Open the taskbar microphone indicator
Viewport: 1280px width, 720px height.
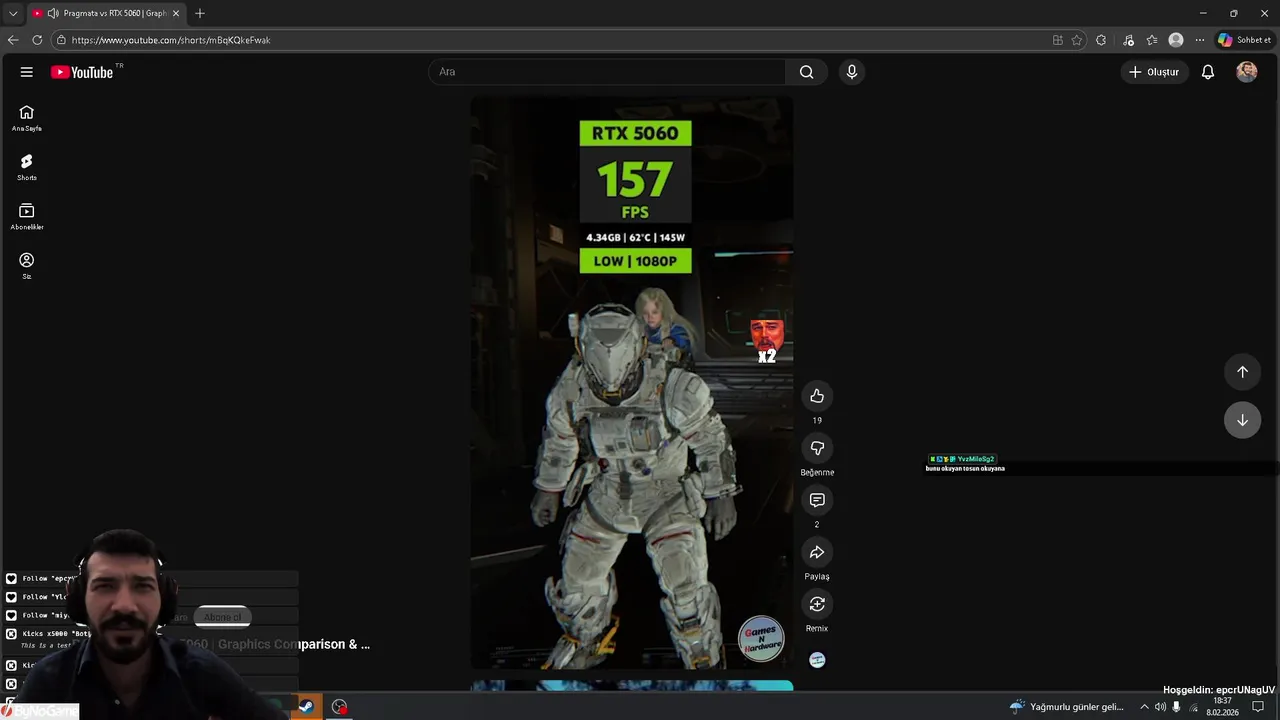pyautogui.click(x=1176, y=707)
